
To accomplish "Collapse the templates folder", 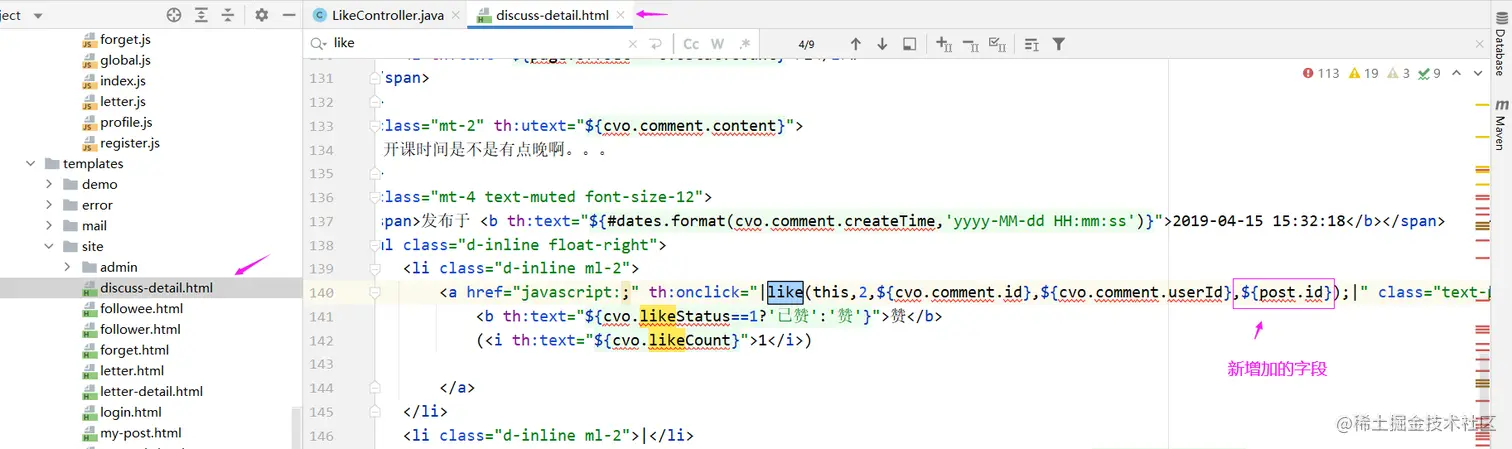I will pyautogui.click(x=31, y=164).
